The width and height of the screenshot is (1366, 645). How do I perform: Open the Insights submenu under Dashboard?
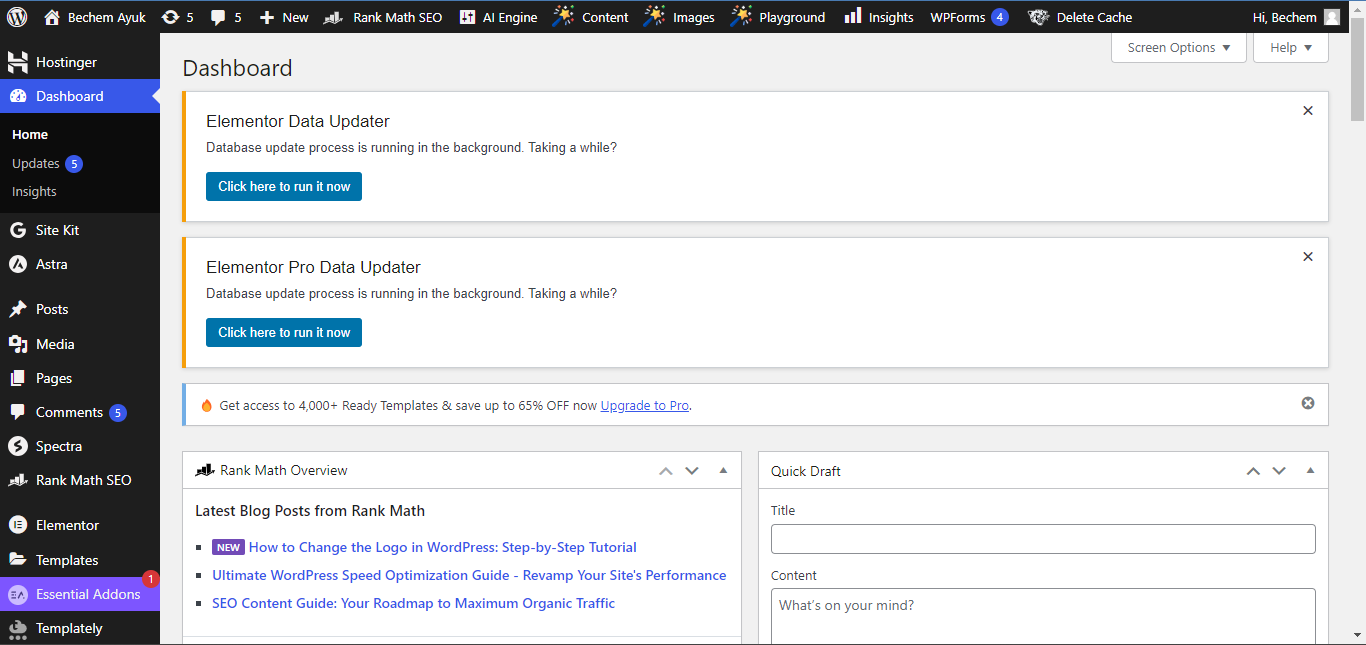[x=34, y=191]
